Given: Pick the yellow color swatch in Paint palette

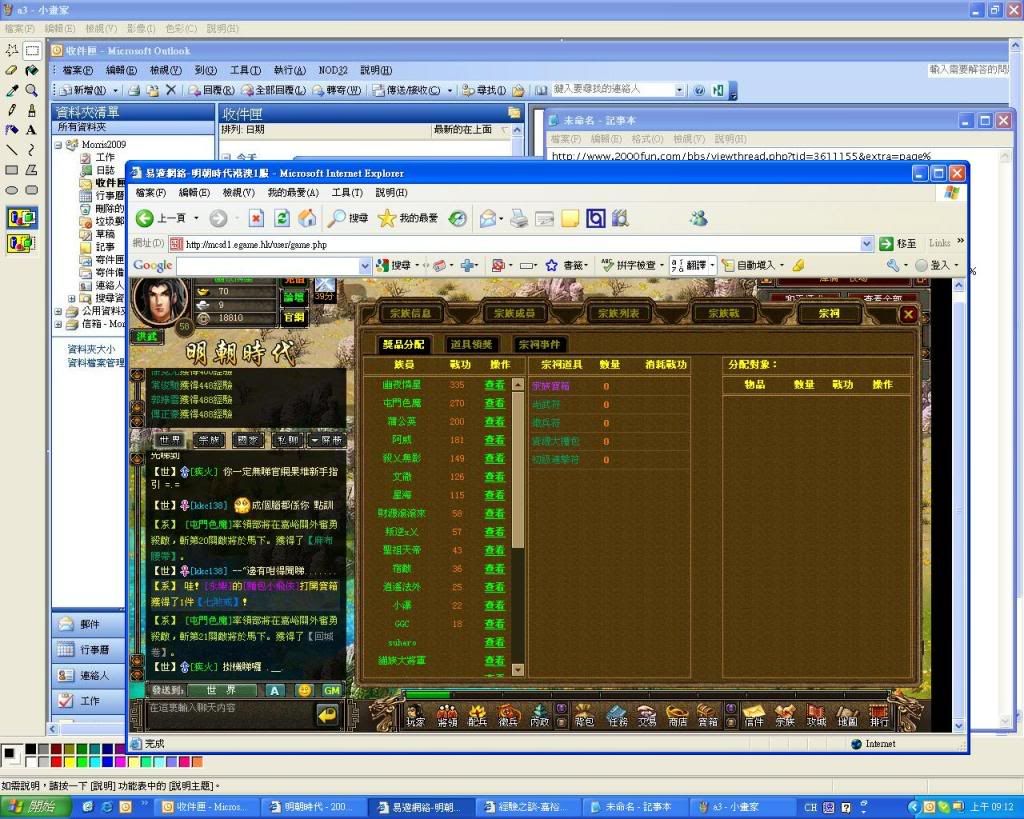Looking at the screenshot, I should (x=69, y=762).
